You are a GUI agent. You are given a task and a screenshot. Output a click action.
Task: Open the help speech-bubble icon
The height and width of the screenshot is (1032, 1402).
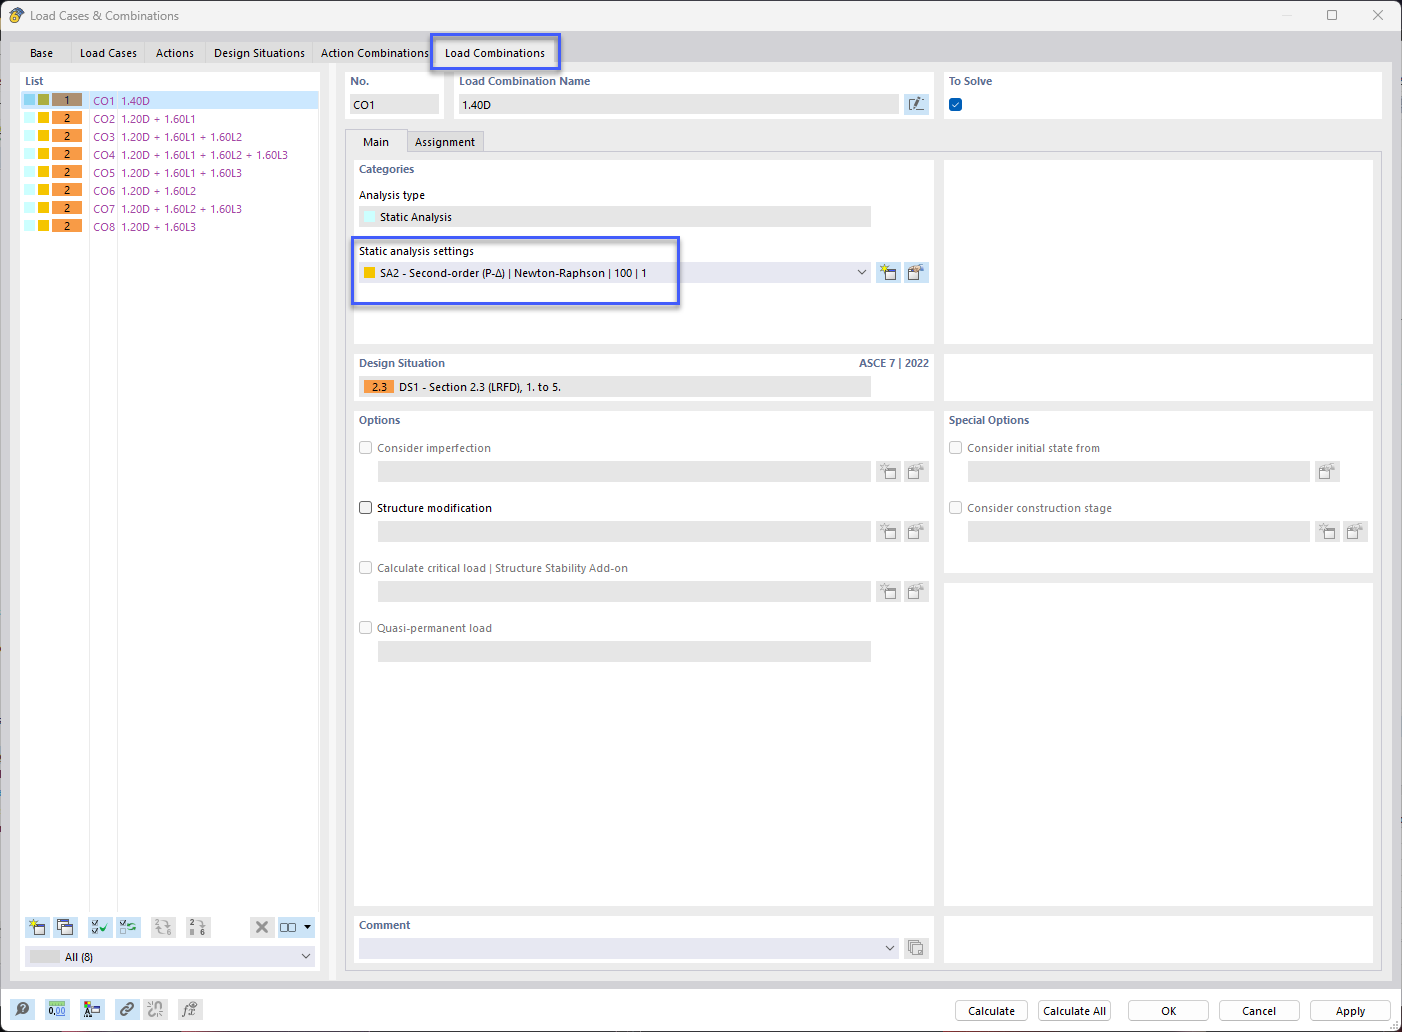pyautogui.click(x=22, y=1009)
